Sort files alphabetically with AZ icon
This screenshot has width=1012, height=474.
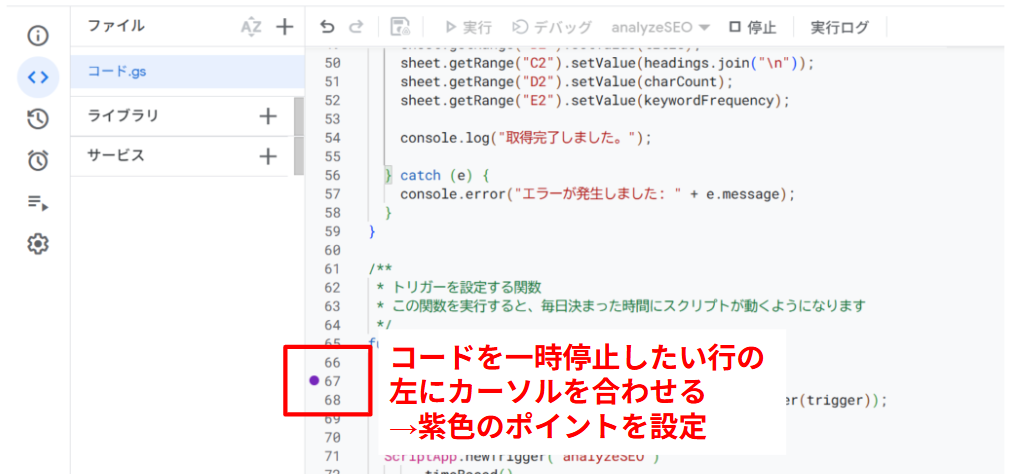pos(250,27)
